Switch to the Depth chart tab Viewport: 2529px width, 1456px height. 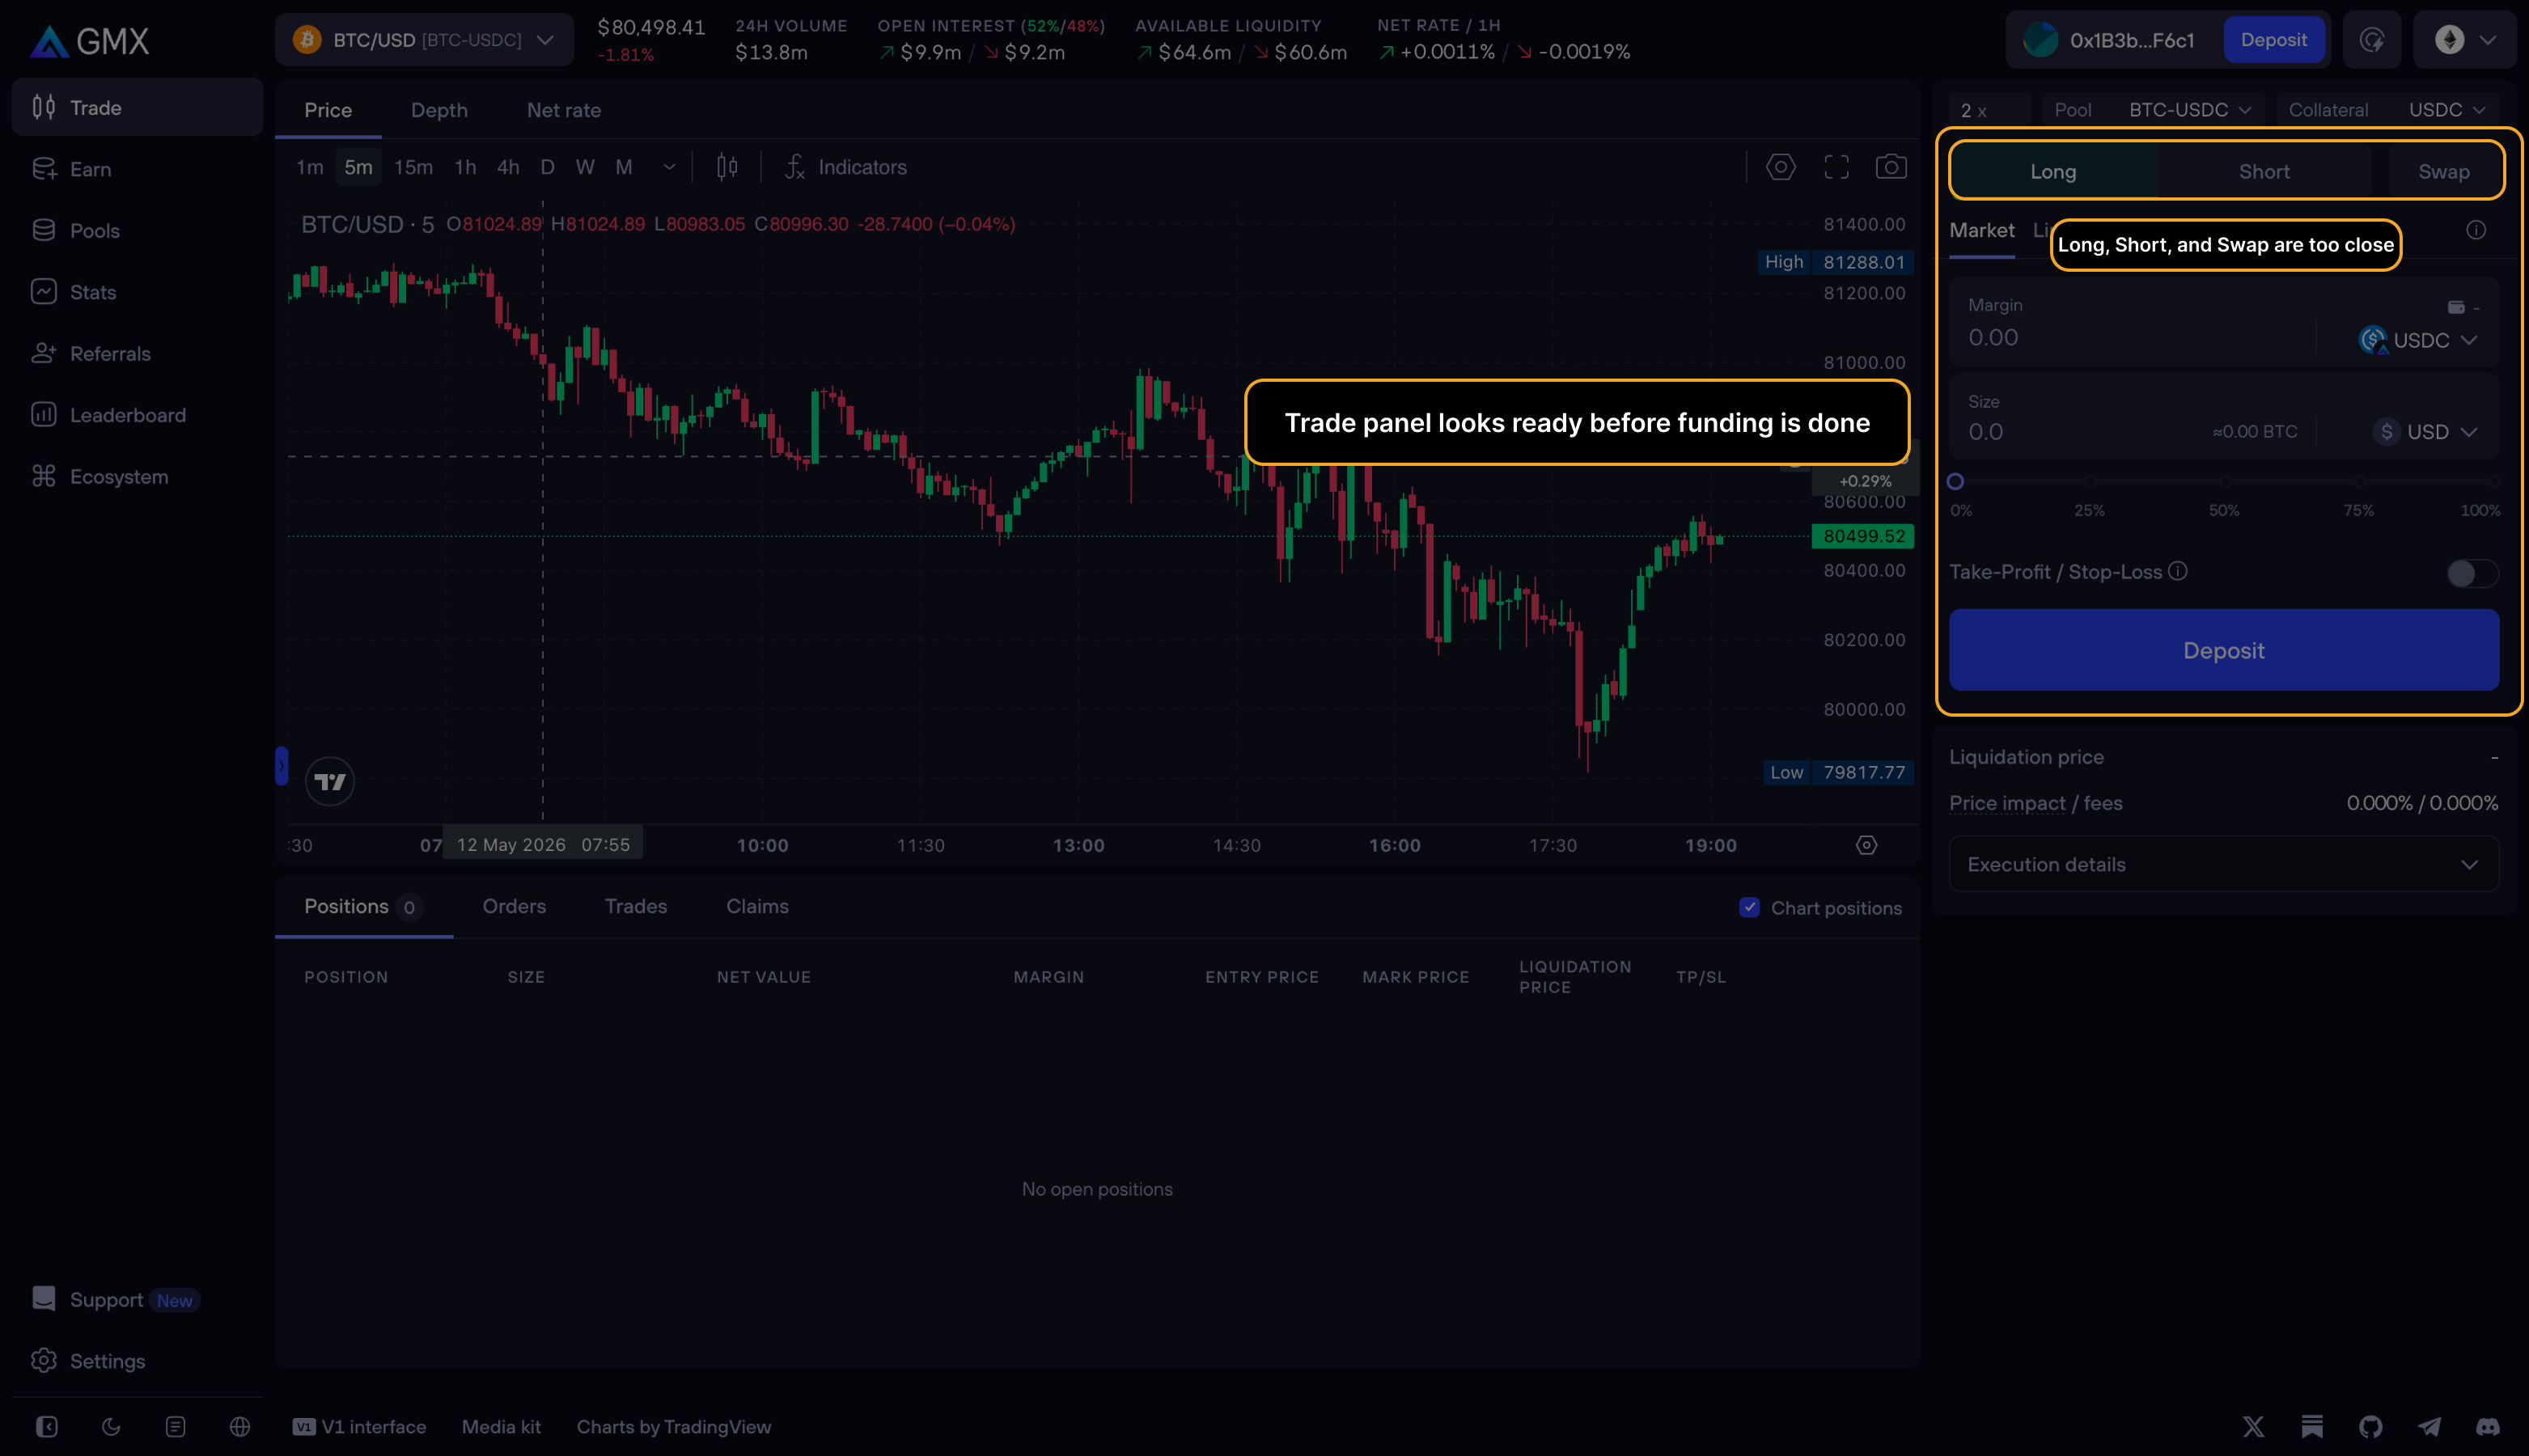point(439,110)
